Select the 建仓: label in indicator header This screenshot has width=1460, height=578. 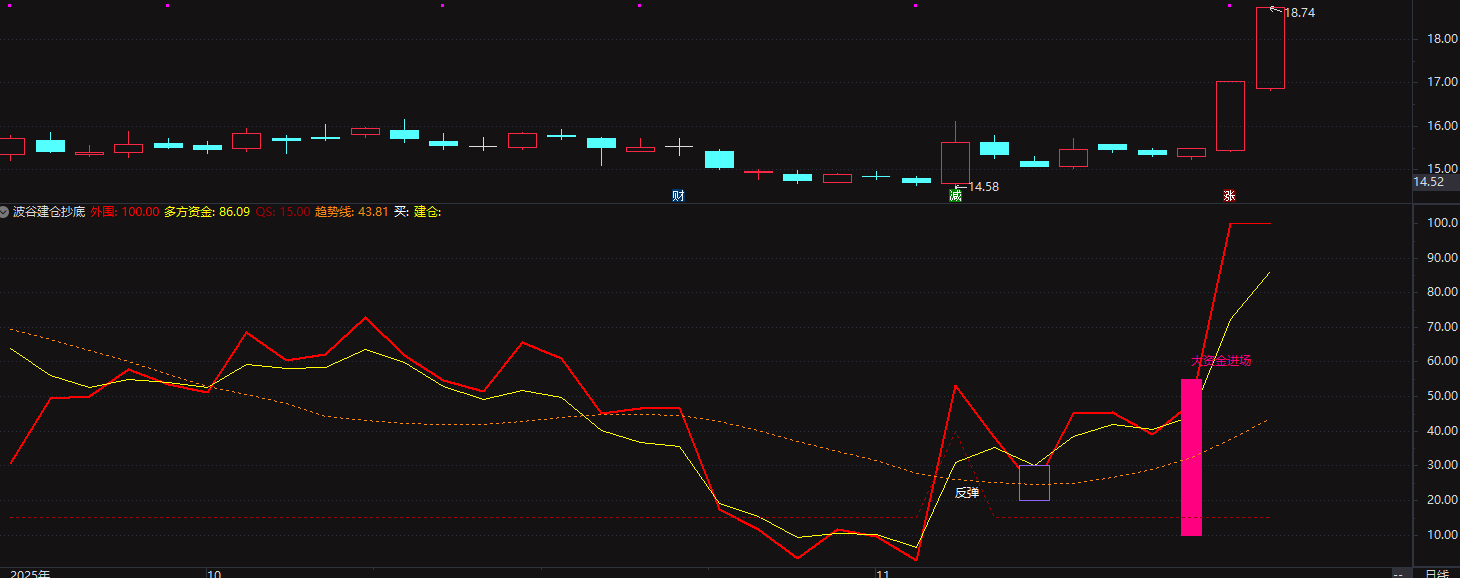point(428,212)
